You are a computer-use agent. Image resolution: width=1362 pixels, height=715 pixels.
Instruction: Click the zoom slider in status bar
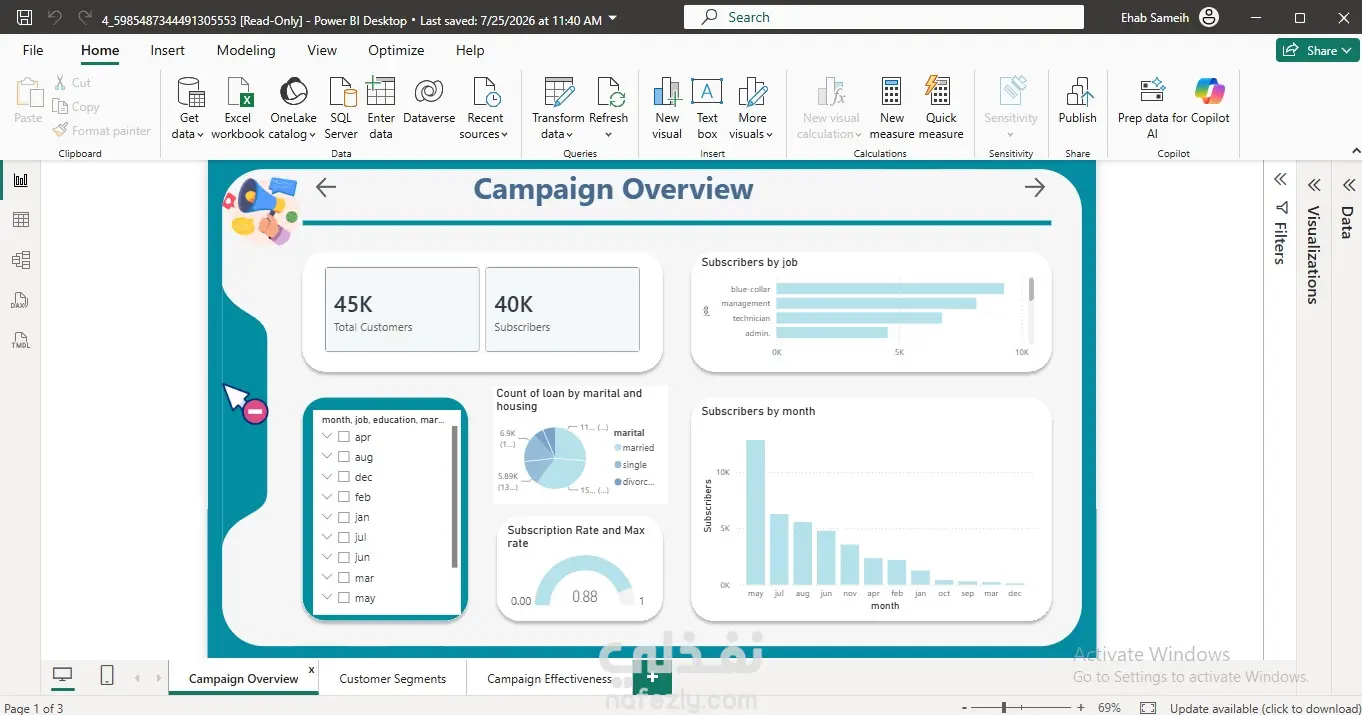tap(1003, 708)
